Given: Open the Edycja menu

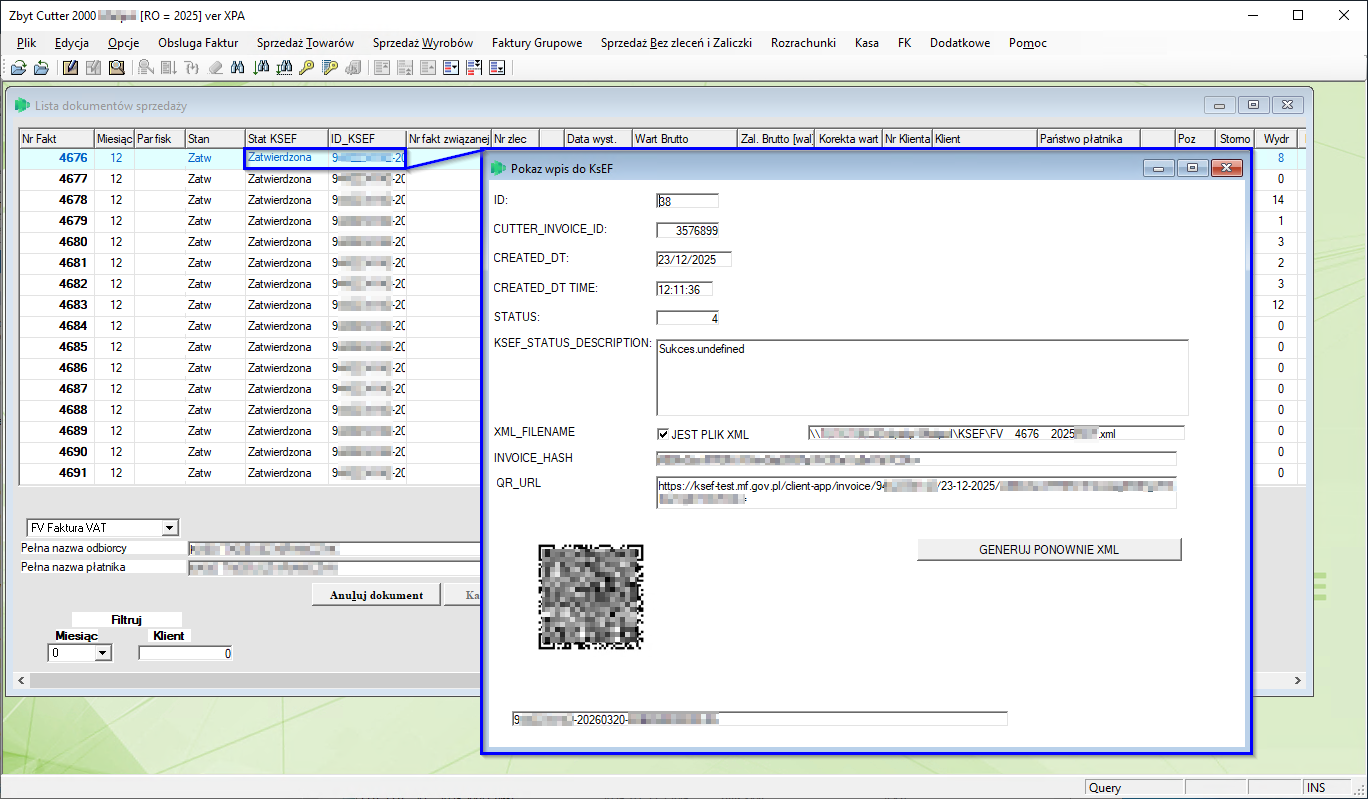Looking at the screenshot, I should pyautogui.click(x=72, y=43).
